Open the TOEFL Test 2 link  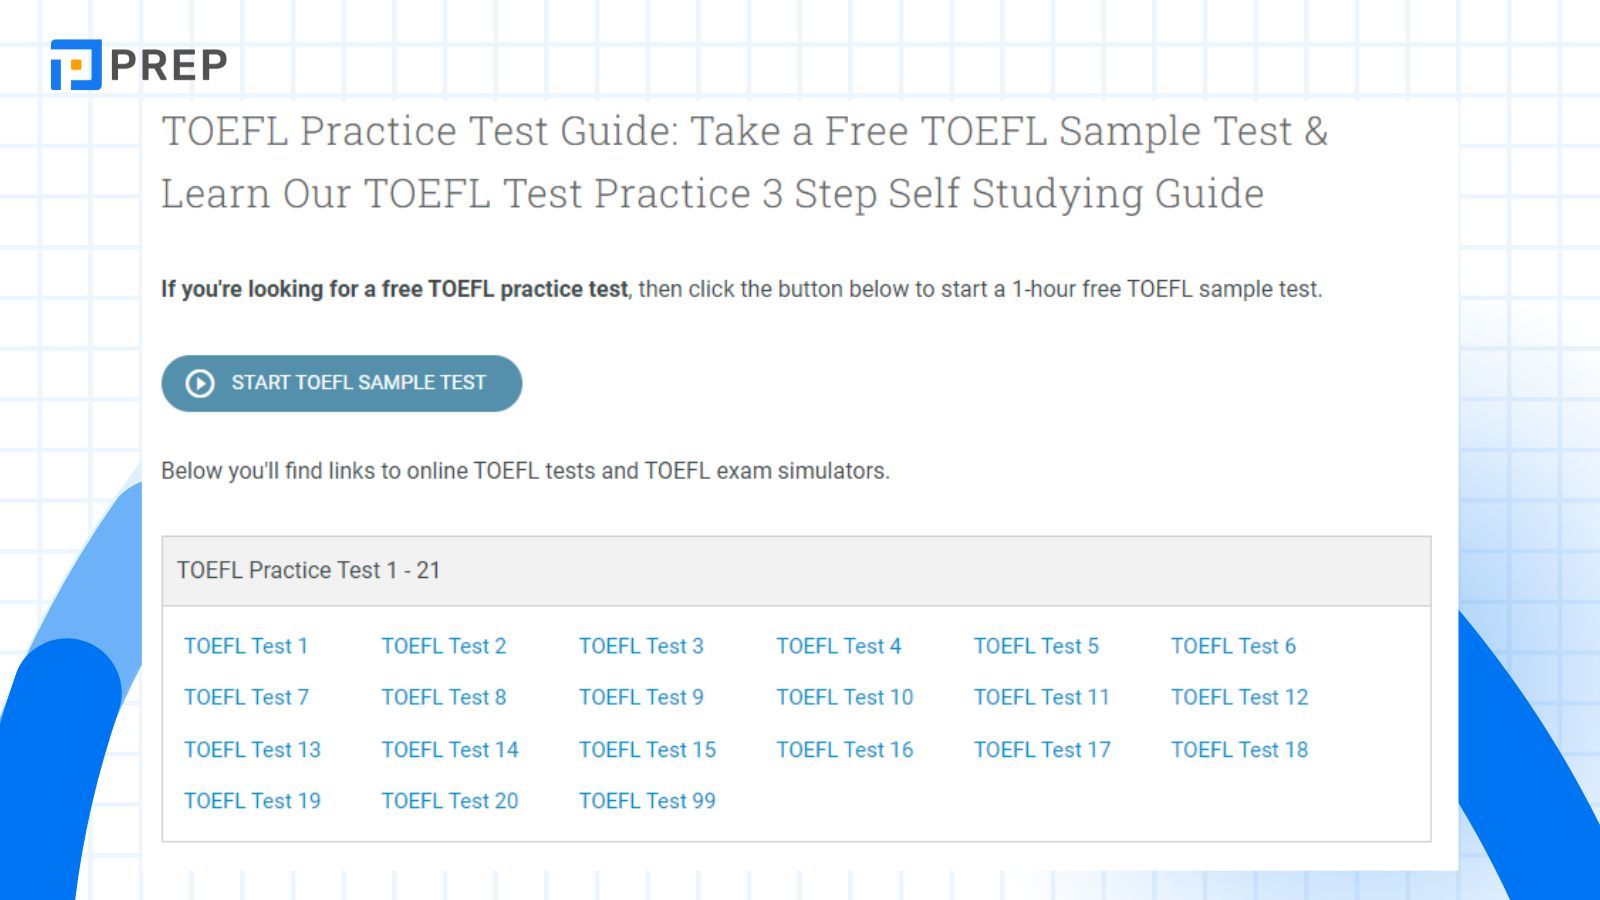point(444,646)
